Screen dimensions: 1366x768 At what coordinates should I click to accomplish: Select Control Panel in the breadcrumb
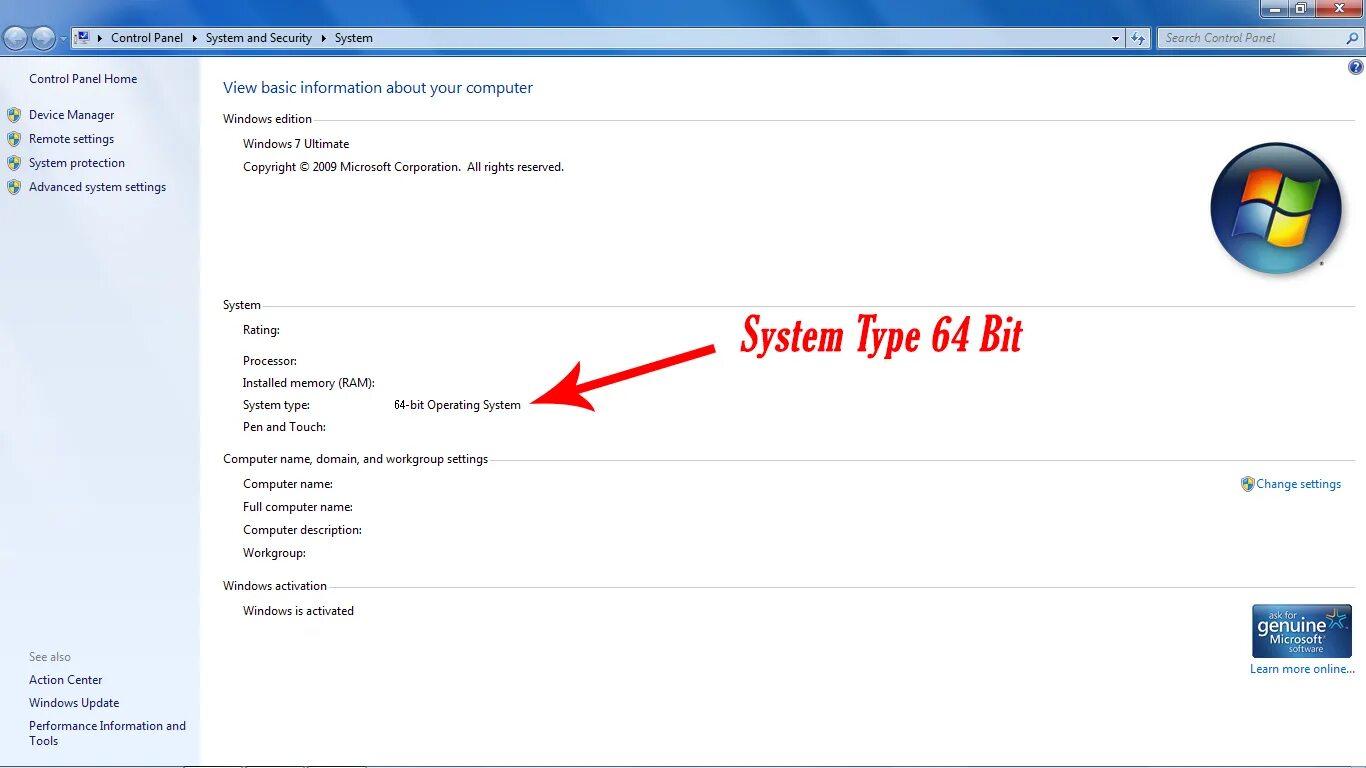(x=147, y=38)
